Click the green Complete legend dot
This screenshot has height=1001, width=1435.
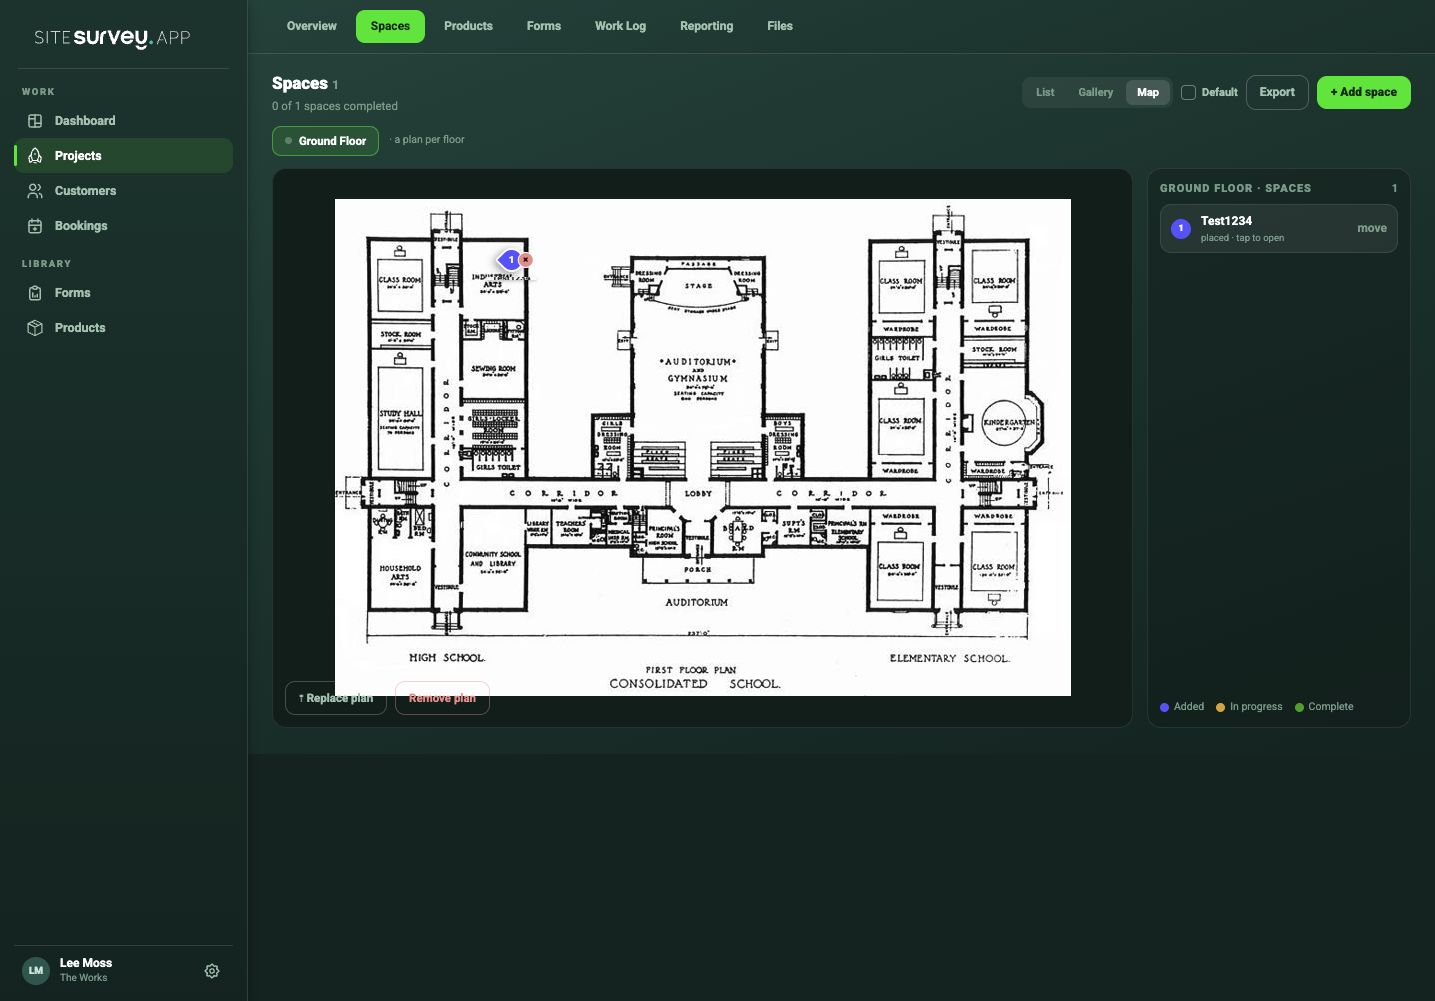click(1299, 707)
